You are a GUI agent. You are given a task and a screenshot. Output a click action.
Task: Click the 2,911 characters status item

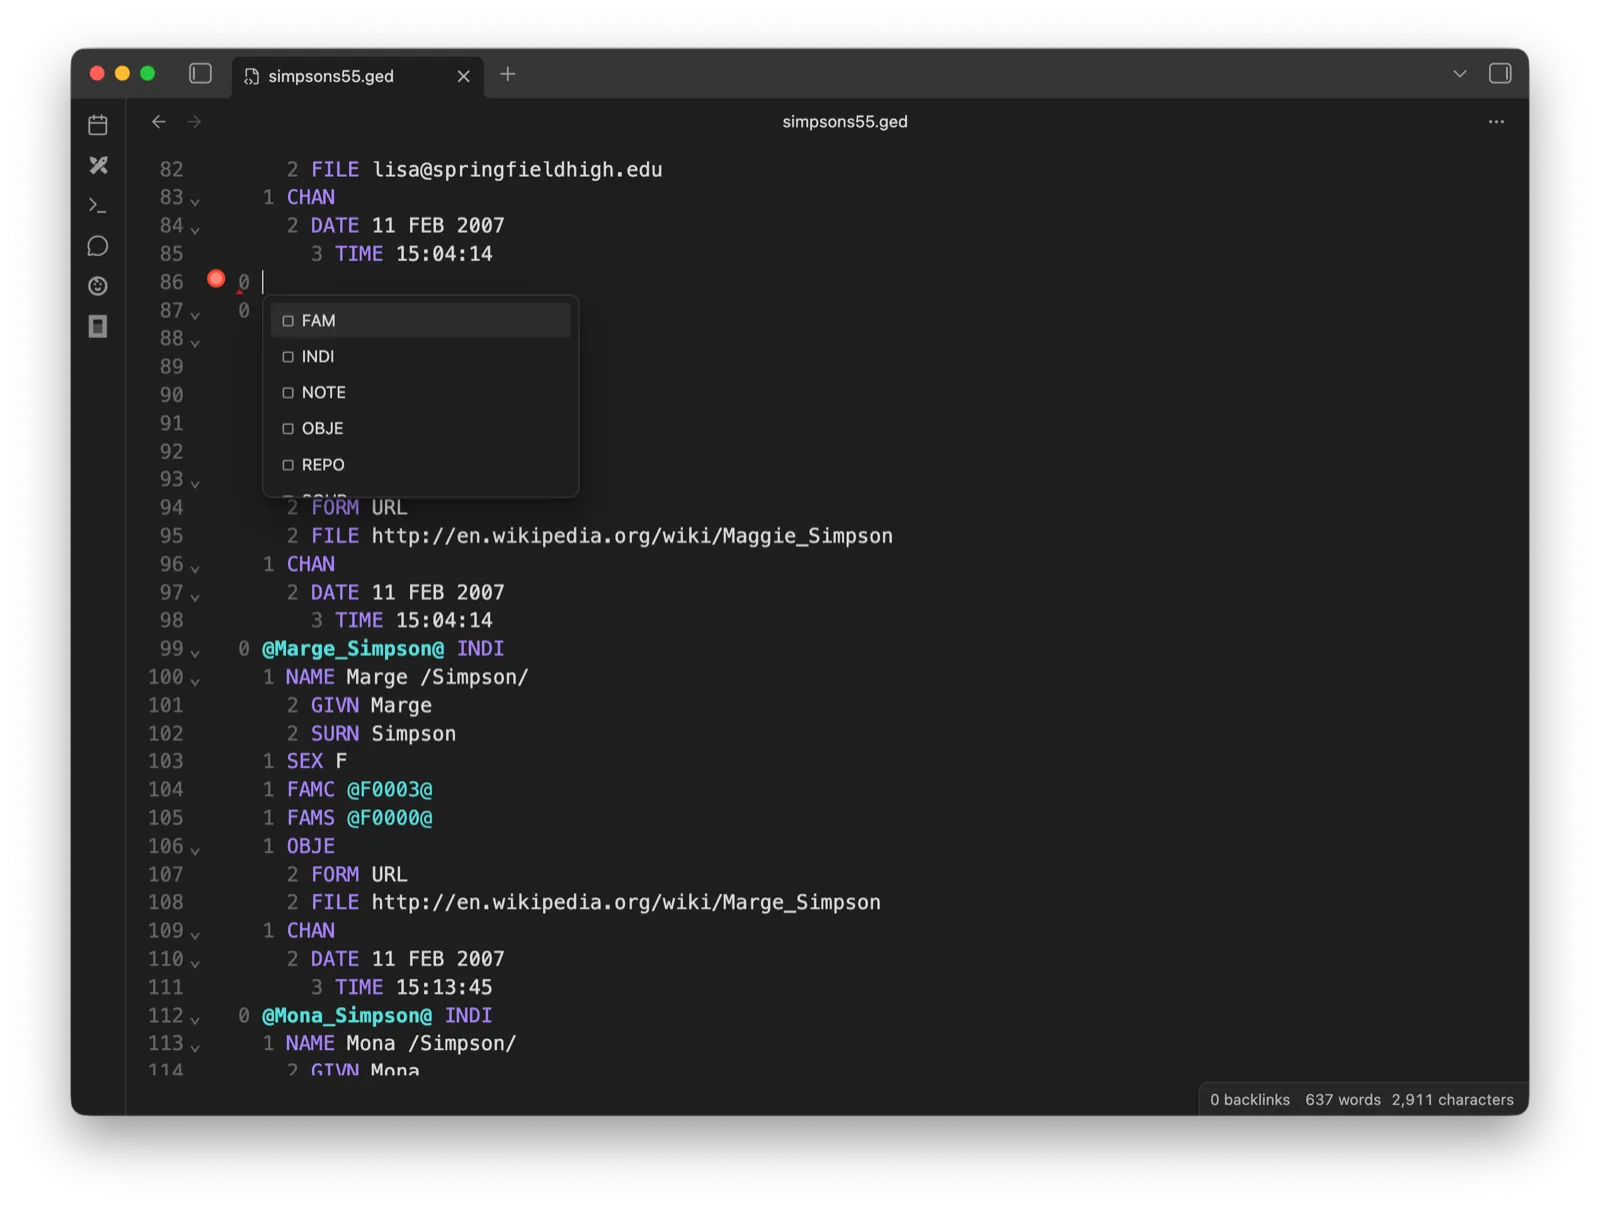coord(1453,1100)
